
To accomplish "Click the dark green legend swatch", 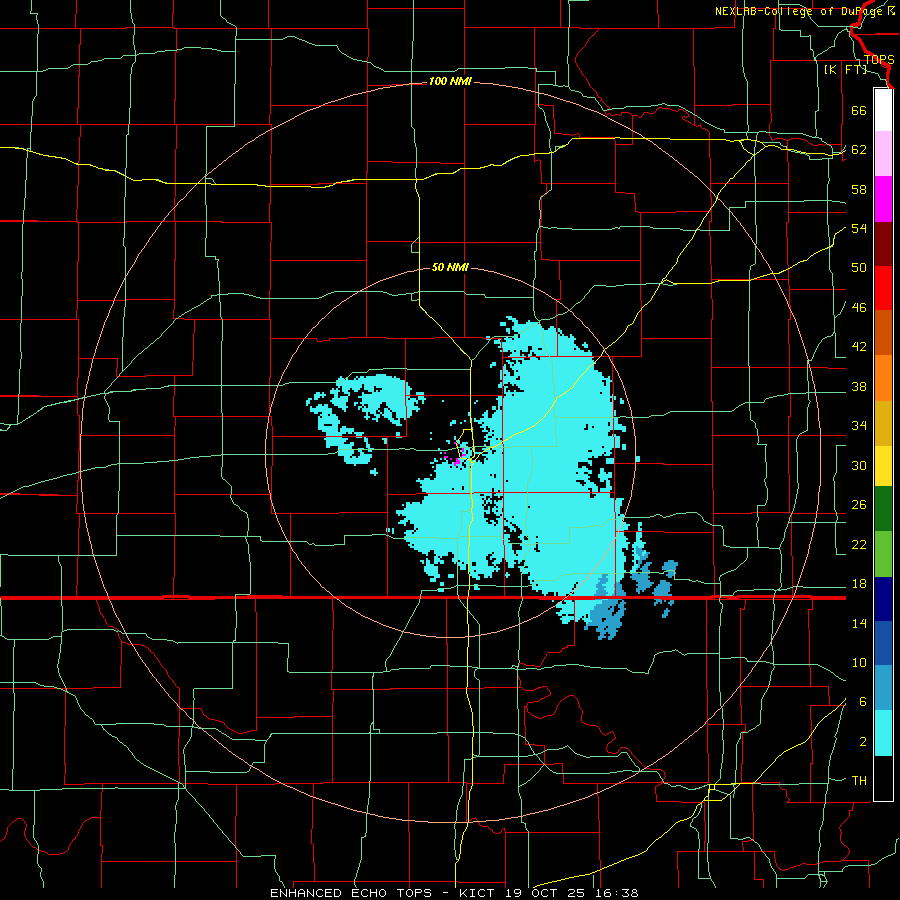I will pos(883,509).
